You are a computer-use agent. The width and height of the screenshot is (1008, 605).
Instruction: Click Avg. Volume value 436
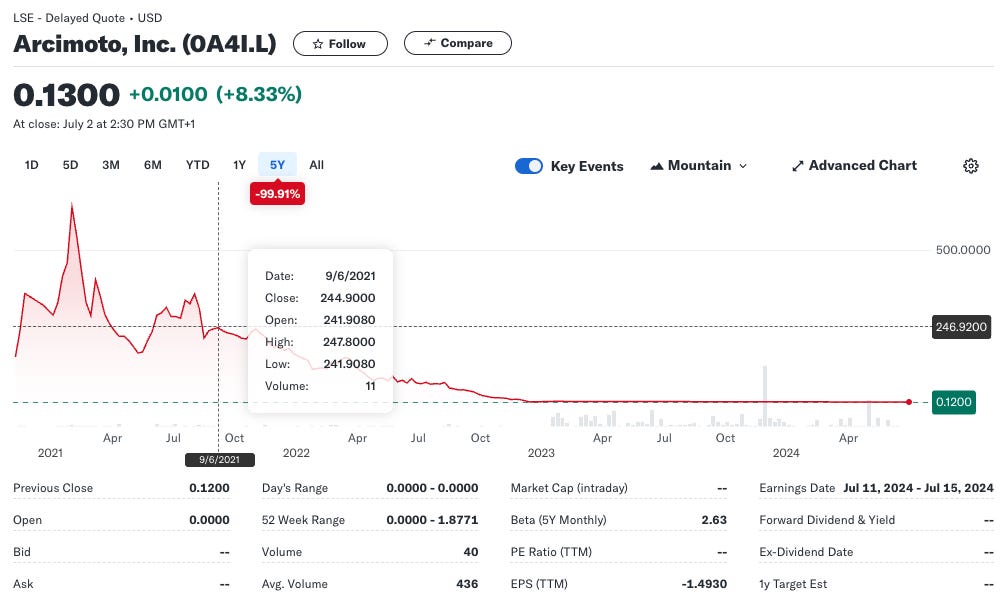point(467,584)
